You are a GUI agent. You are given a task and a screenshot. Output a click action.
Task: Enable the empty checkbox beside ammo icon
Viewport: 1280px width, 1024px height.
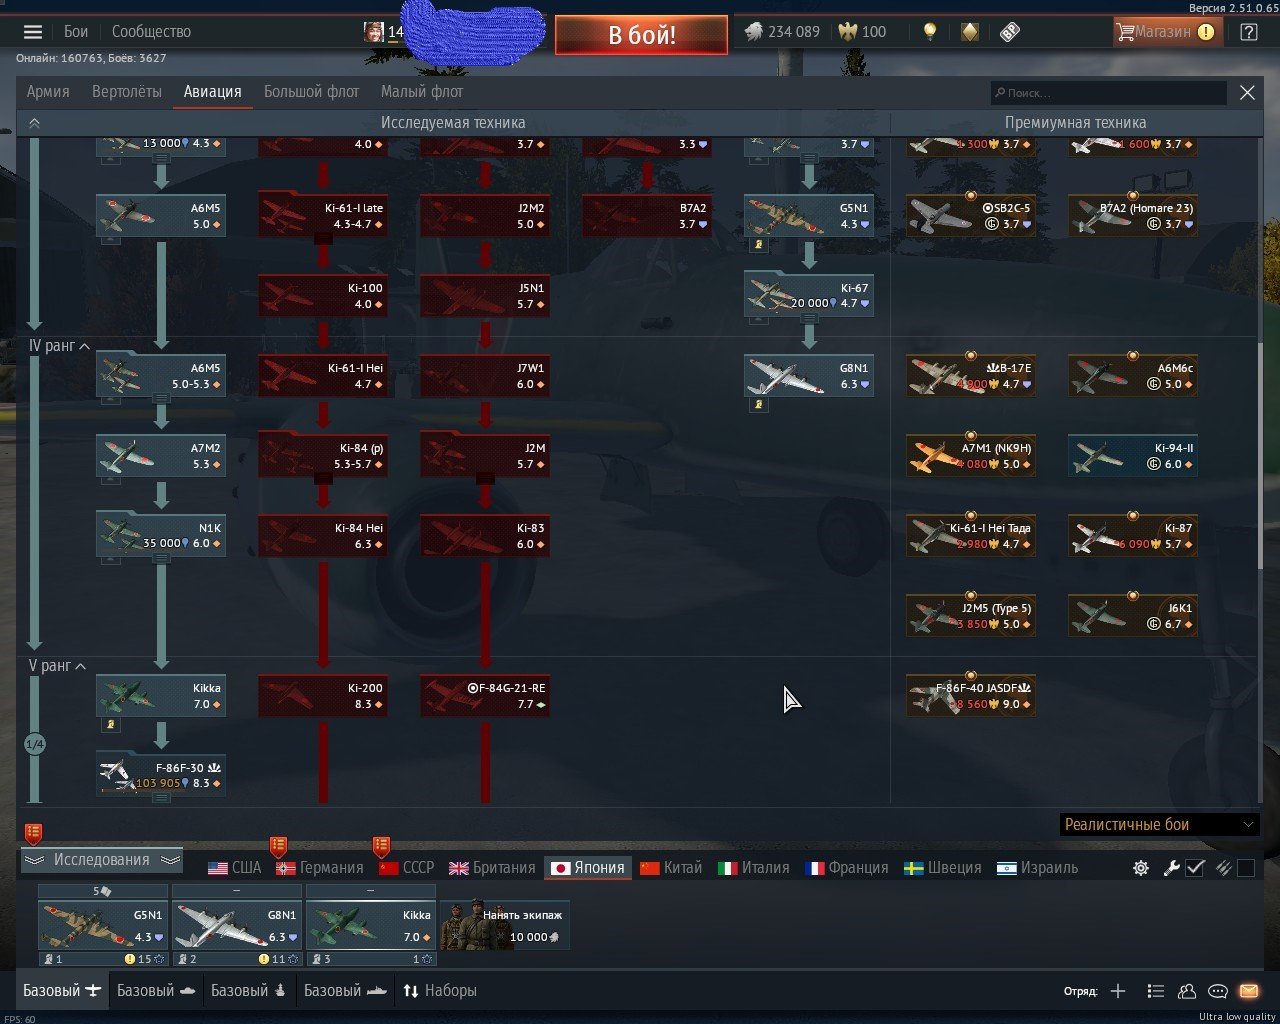pos(1246,868)
